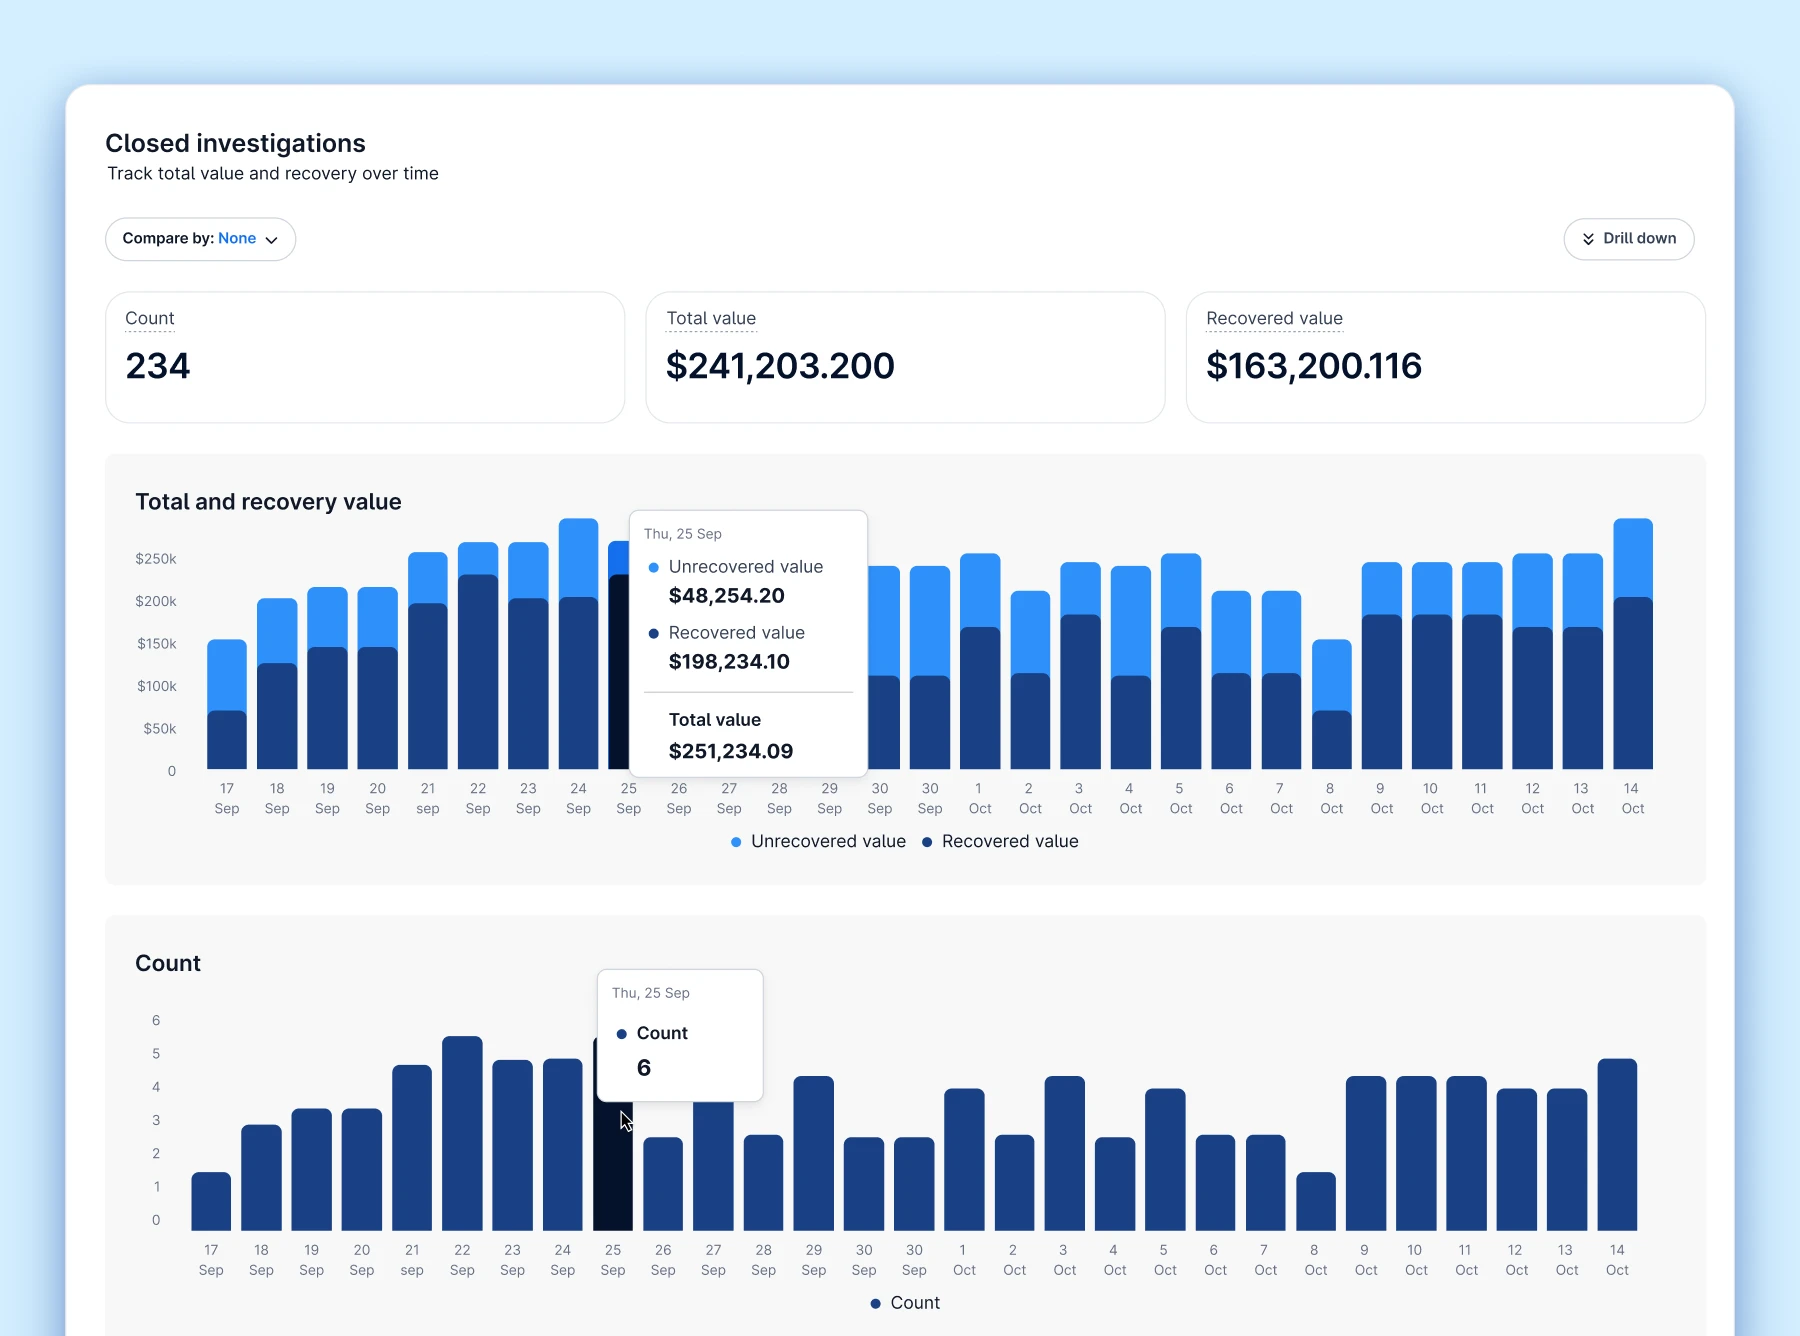This screenshot has width=1800, height=1336.
Task: Select the Total value metric card
Action: coord(905,357)
